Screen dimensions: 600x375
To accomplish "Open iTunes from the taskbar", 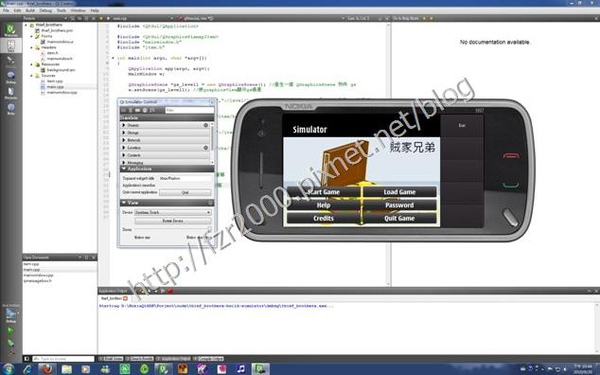I will tap(241, 369).
